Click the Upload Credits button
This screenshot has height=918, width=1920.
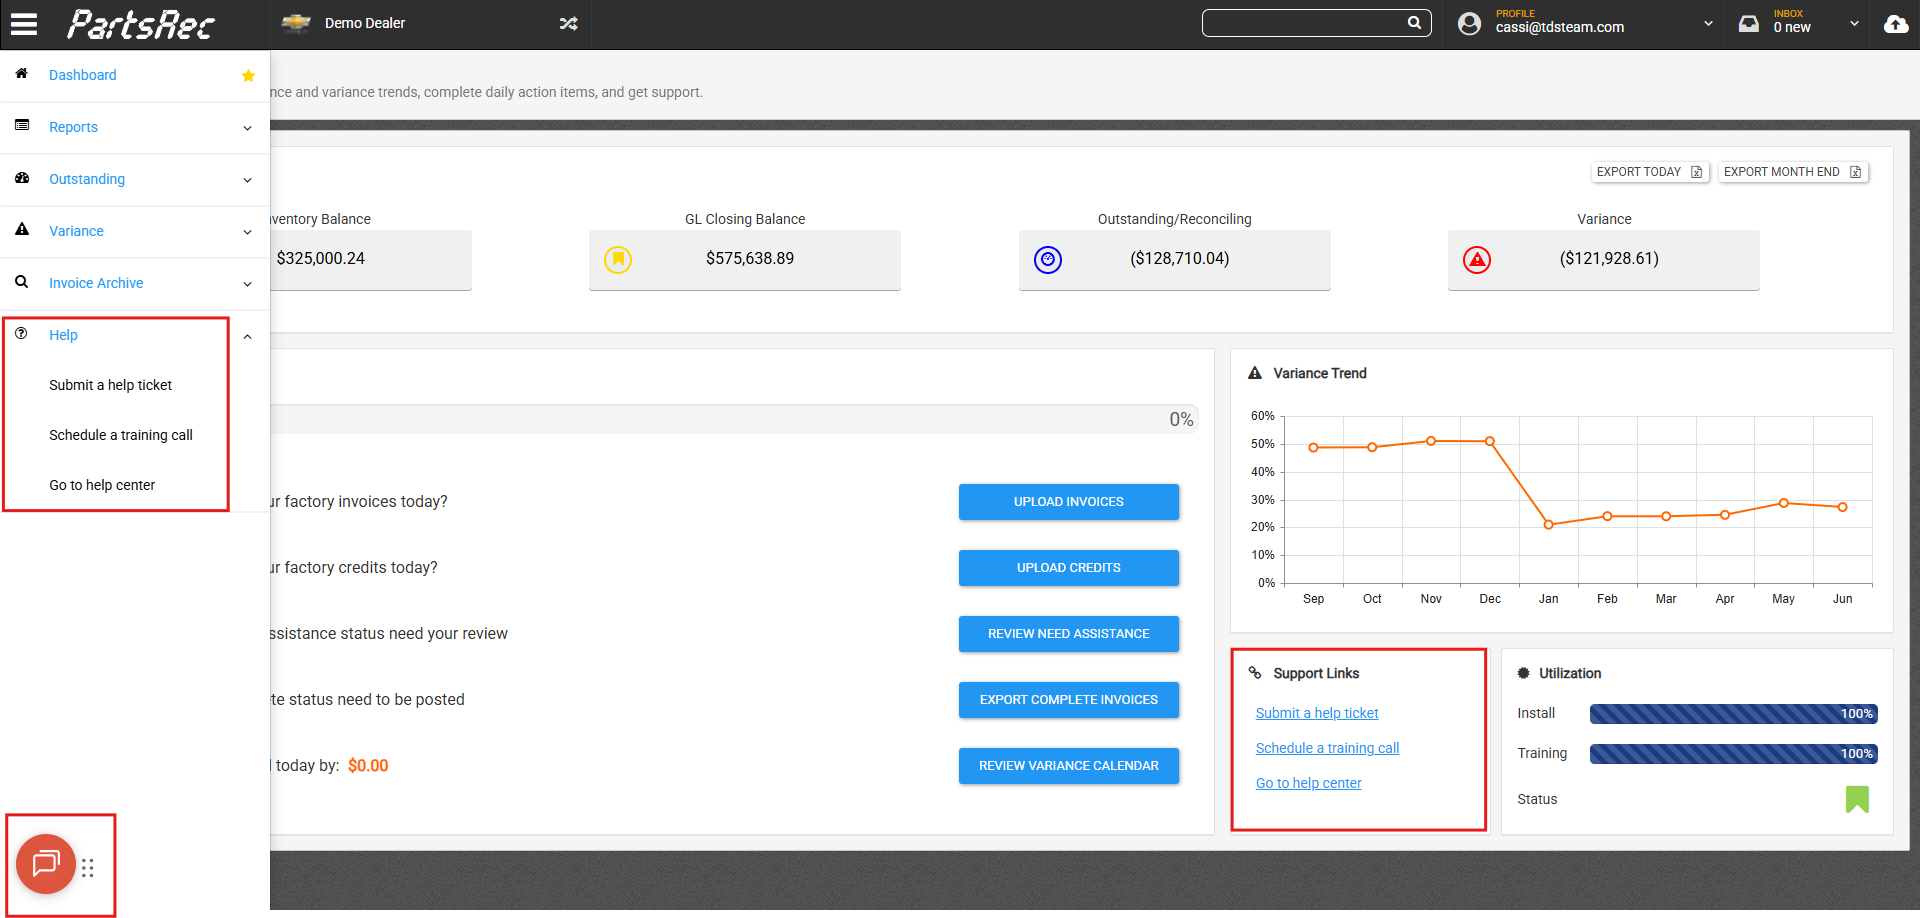tap(1069, 568)
